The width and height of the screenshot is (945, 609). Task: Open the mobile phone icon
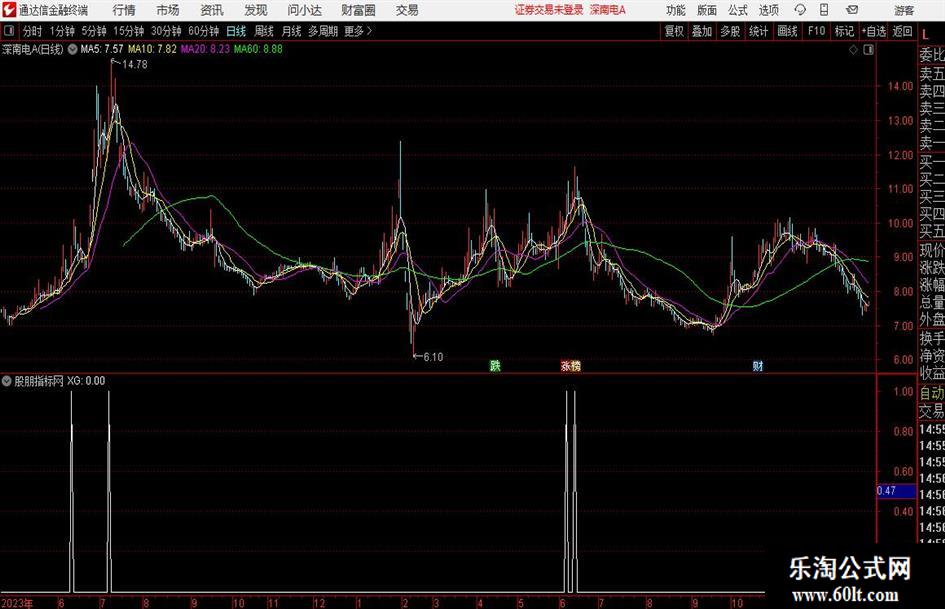coord(824,10)
